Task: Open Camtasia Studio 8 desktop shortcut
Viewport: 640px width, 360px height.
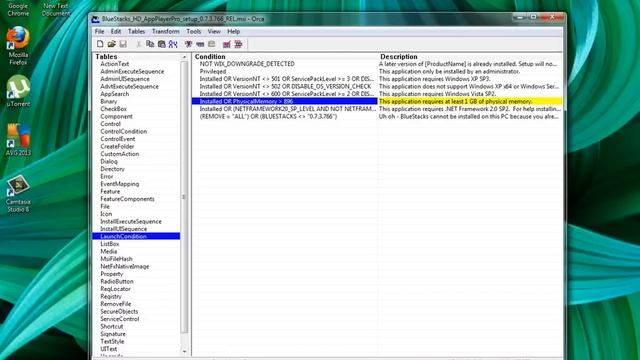Action: (x=18, y=193)
